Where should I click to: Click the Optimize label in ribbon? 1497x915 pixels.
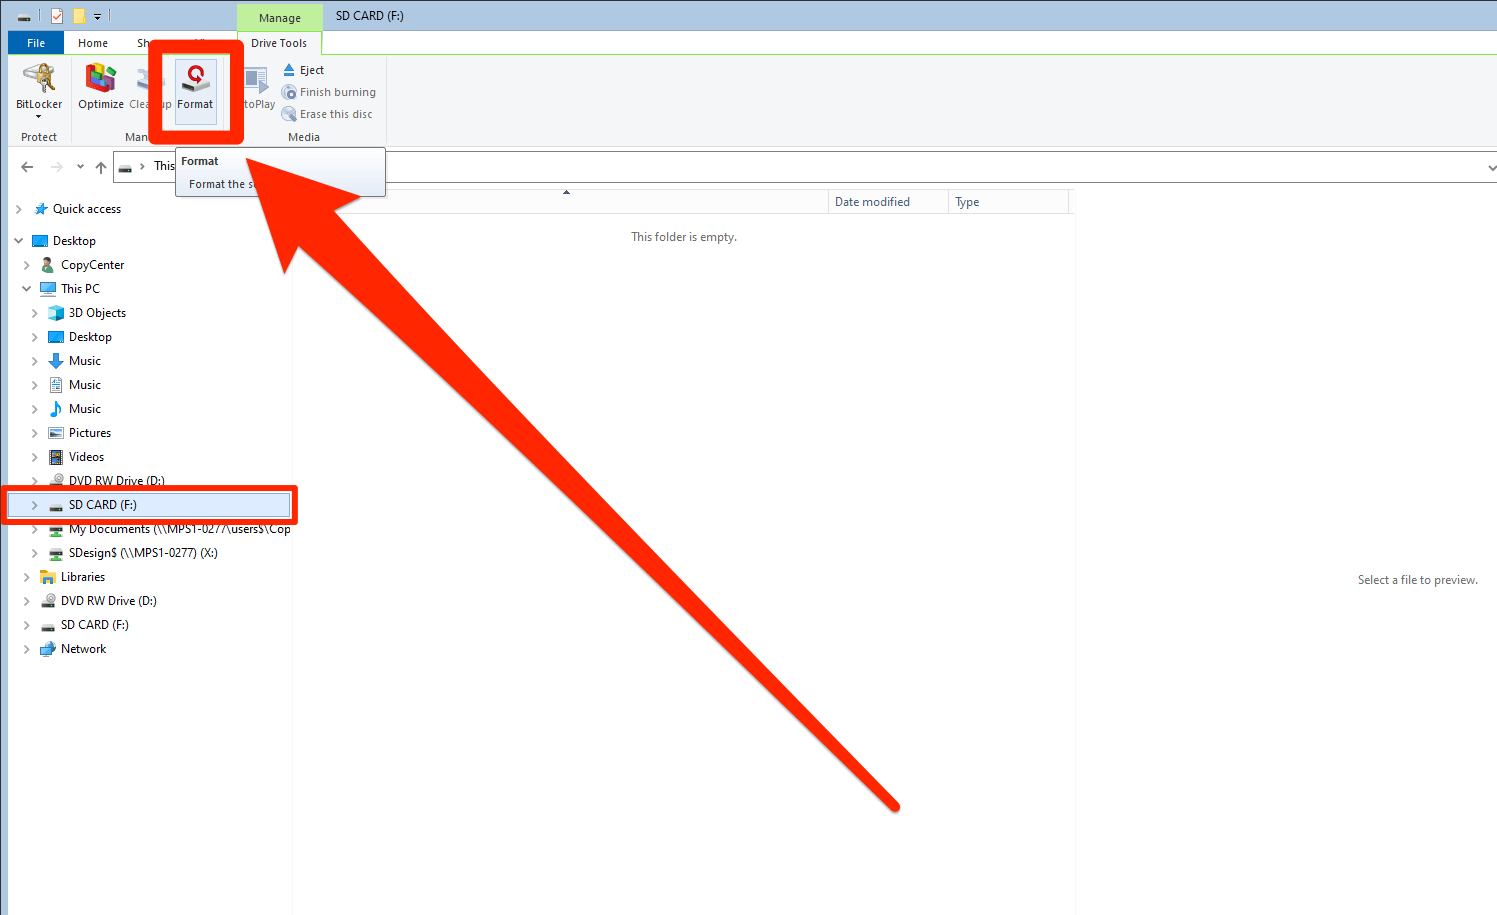tap(101, 104)
